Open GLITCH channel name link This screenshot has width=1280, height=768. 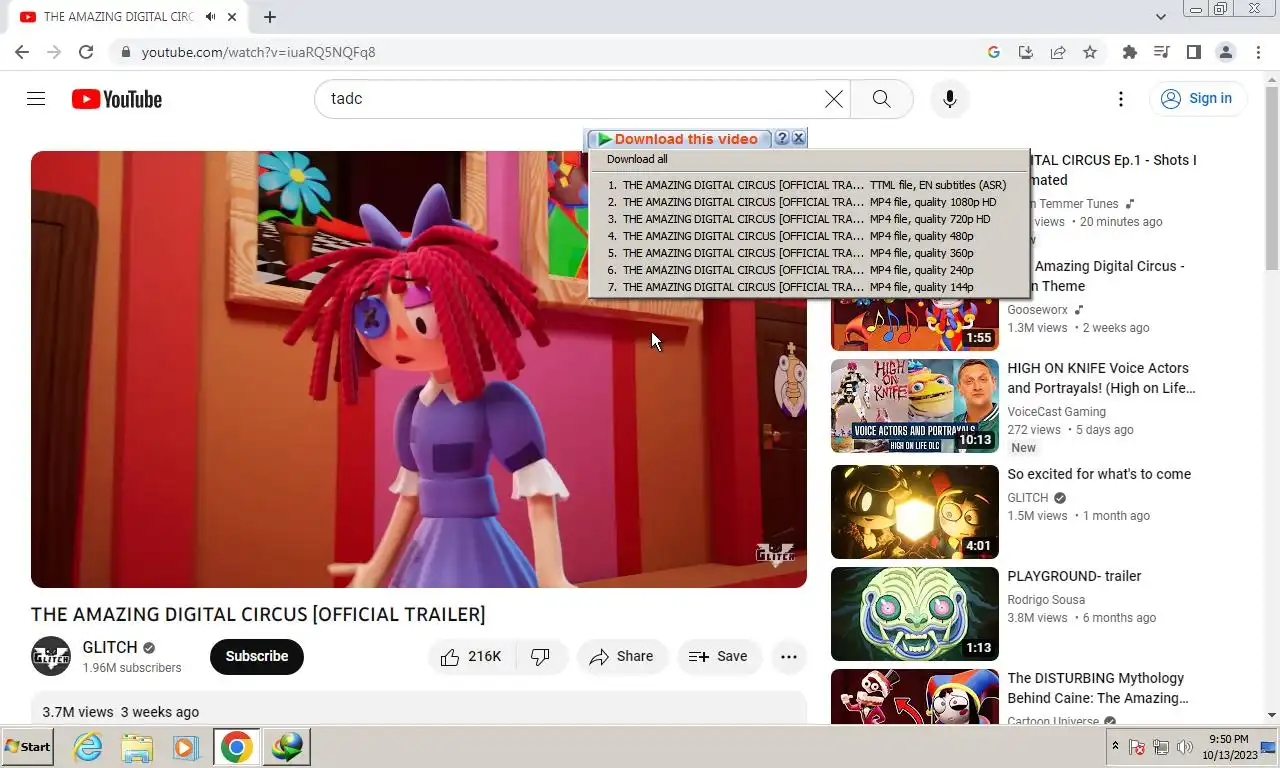(x=110, y=647)
